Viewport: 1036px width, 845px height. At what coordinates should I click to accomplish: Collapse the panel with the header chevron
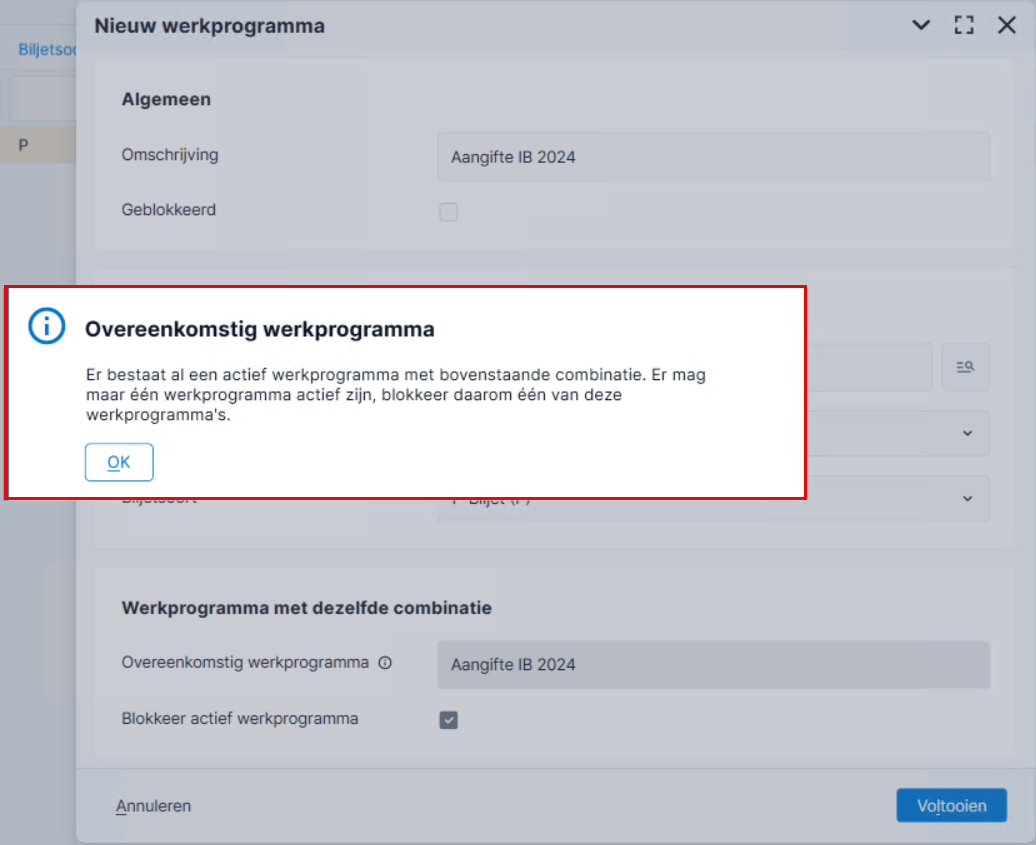pyautogui.click(x=921, y=25)
